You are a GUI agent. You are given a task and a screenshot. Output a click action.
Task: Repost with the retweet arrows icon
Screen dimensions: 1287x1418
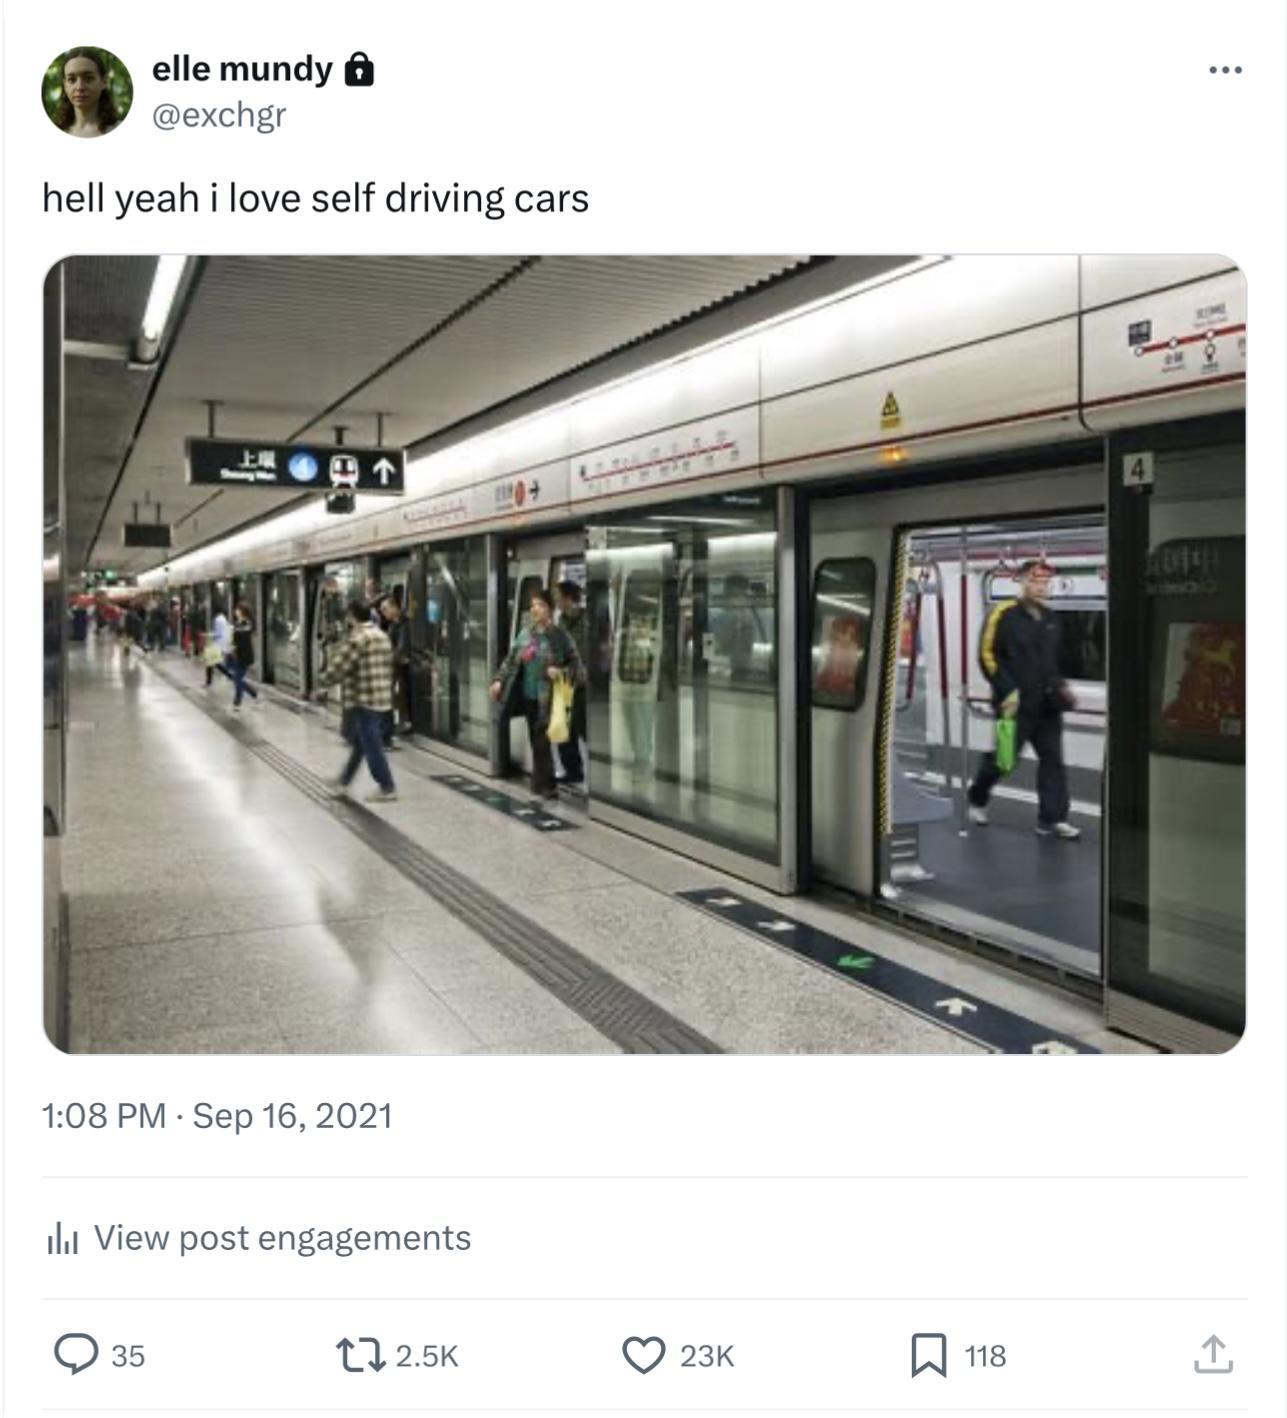358,1355
